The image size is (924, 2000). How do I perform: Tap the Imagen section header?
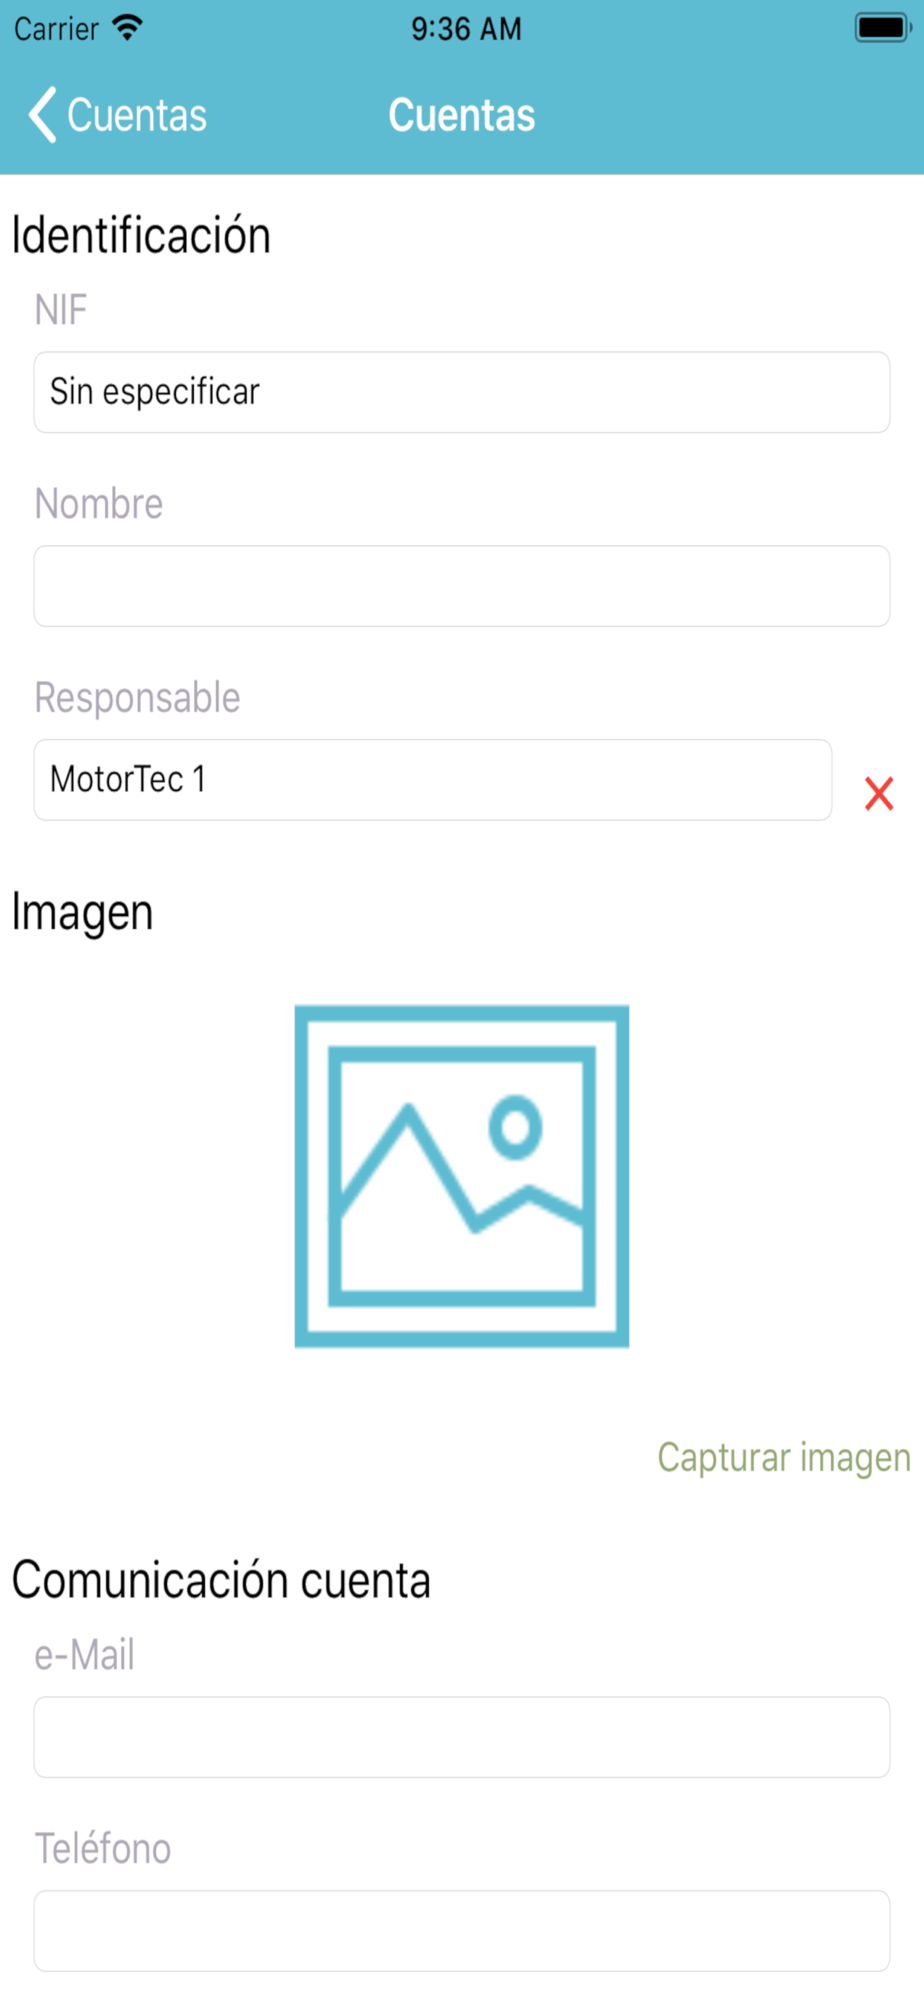click(x=82, y=913)
